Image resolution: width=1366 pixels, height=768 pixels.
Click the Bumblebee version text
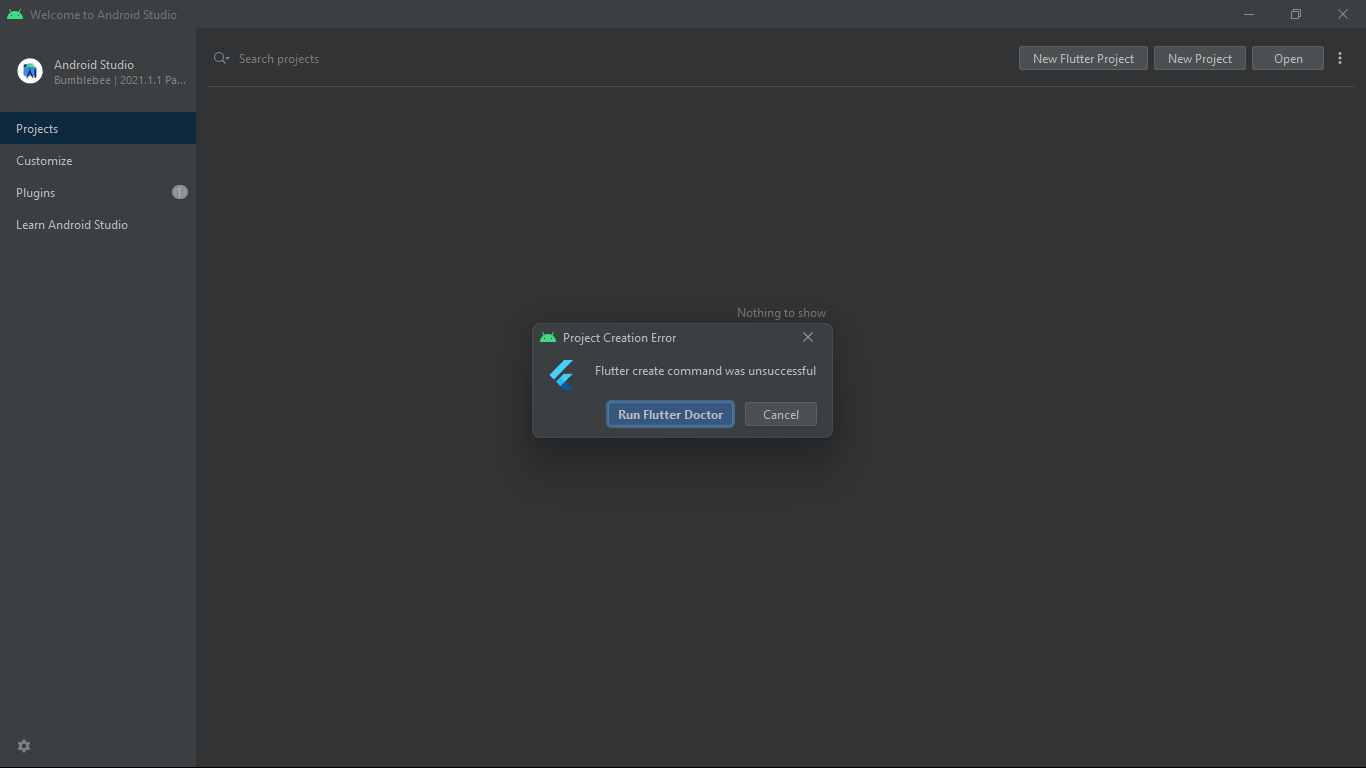point(120,80)
